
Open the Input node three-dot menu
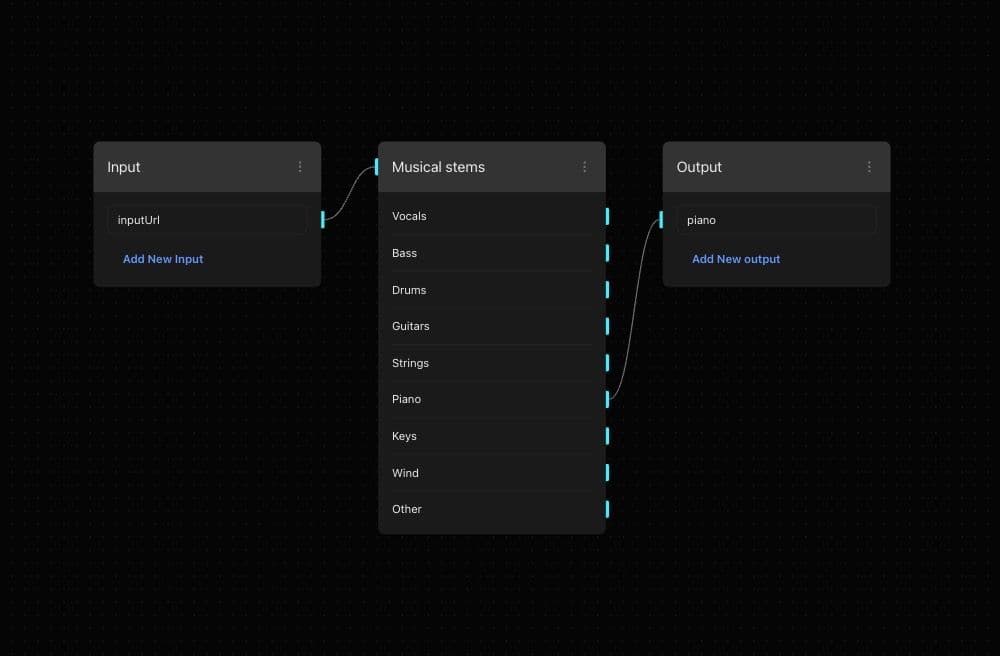(300, 167)
